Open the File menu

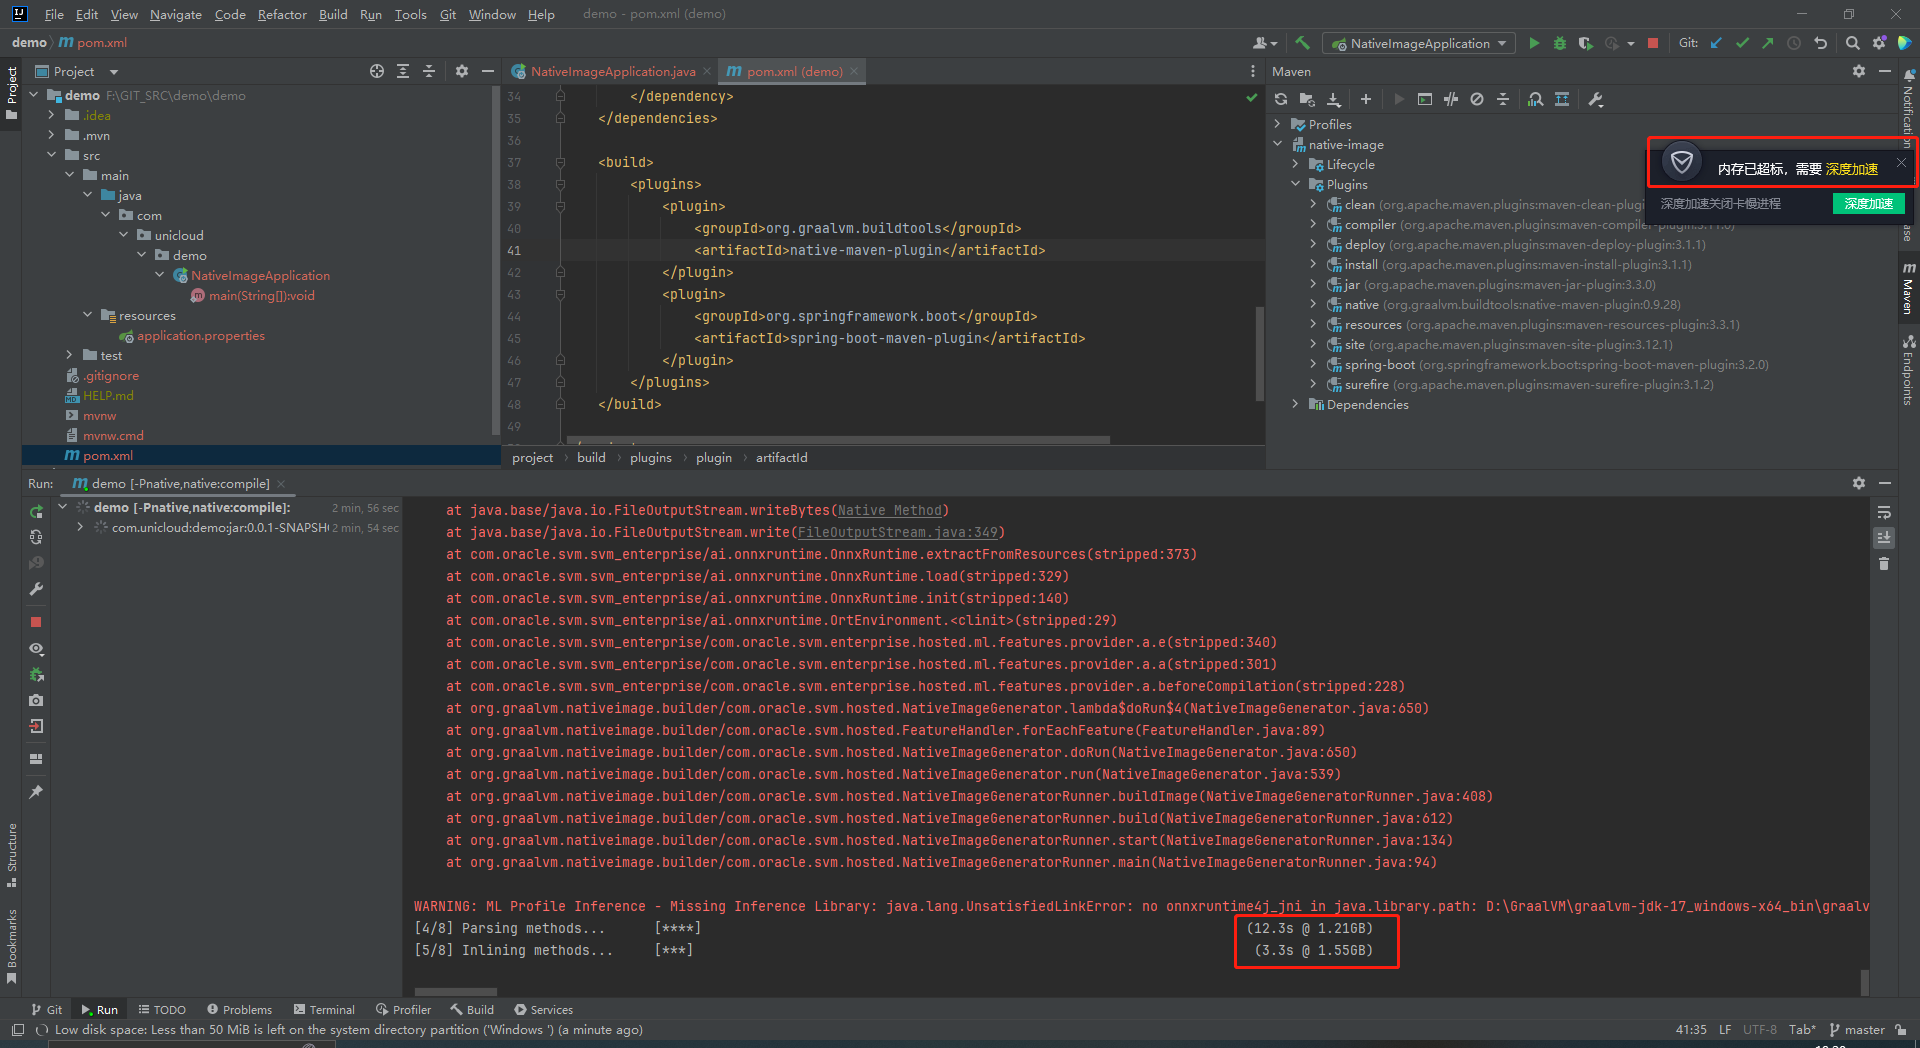(54, 14)
